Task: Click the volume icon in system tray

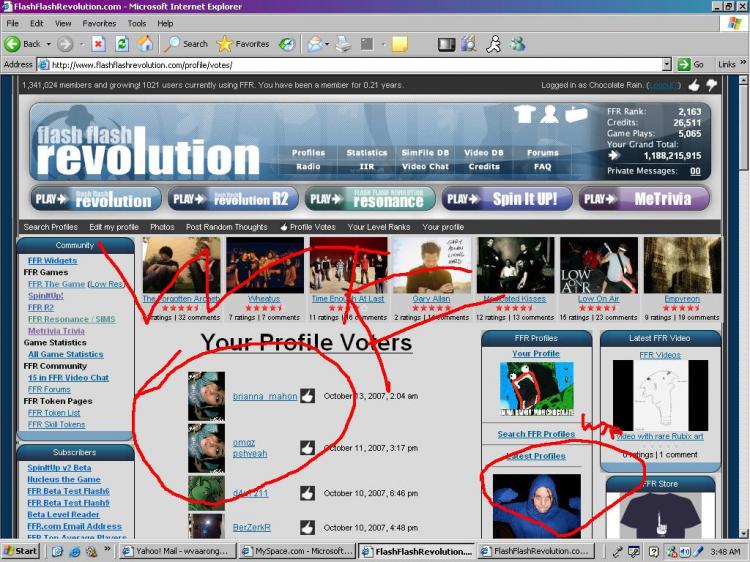Action: tap(685, 551)
